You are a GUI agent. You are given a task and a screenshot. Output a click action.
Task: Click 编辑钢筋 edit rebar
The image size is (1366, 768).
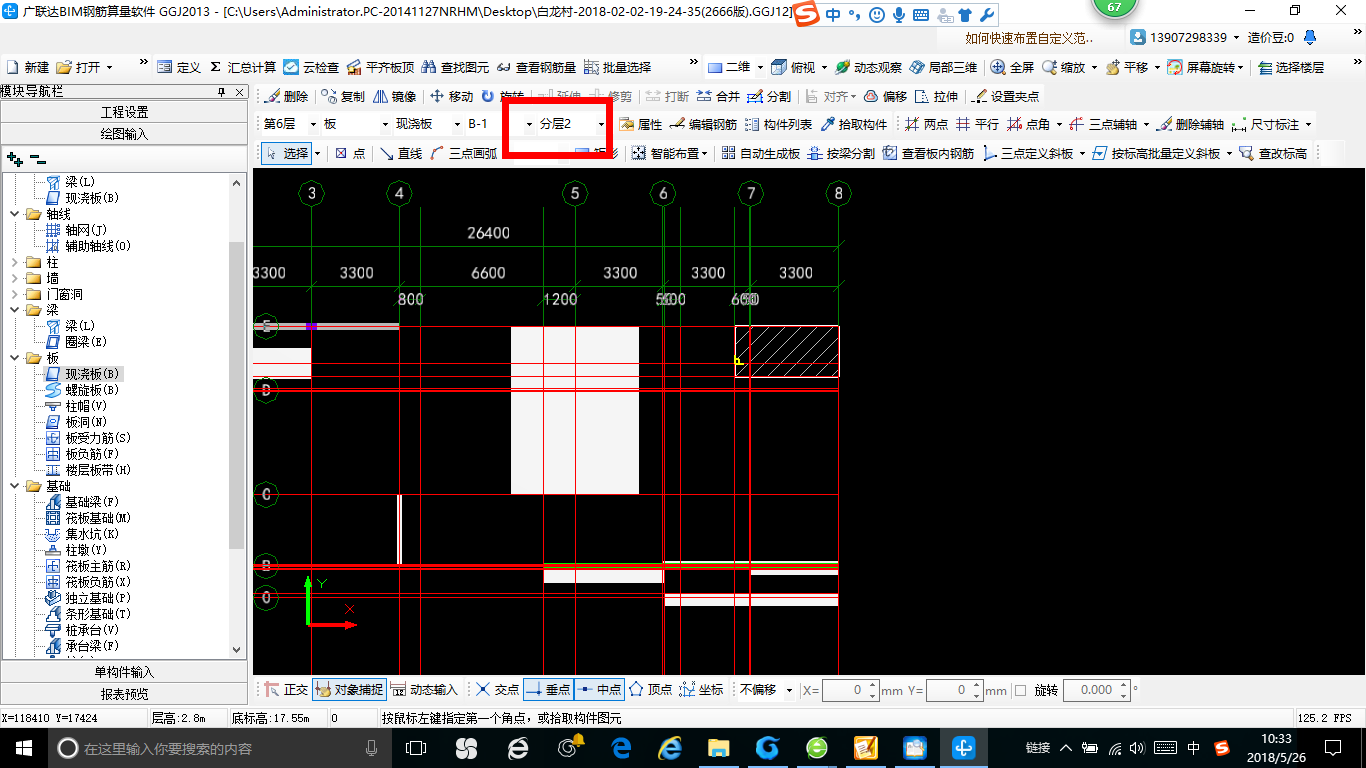(x=704, y=125)
